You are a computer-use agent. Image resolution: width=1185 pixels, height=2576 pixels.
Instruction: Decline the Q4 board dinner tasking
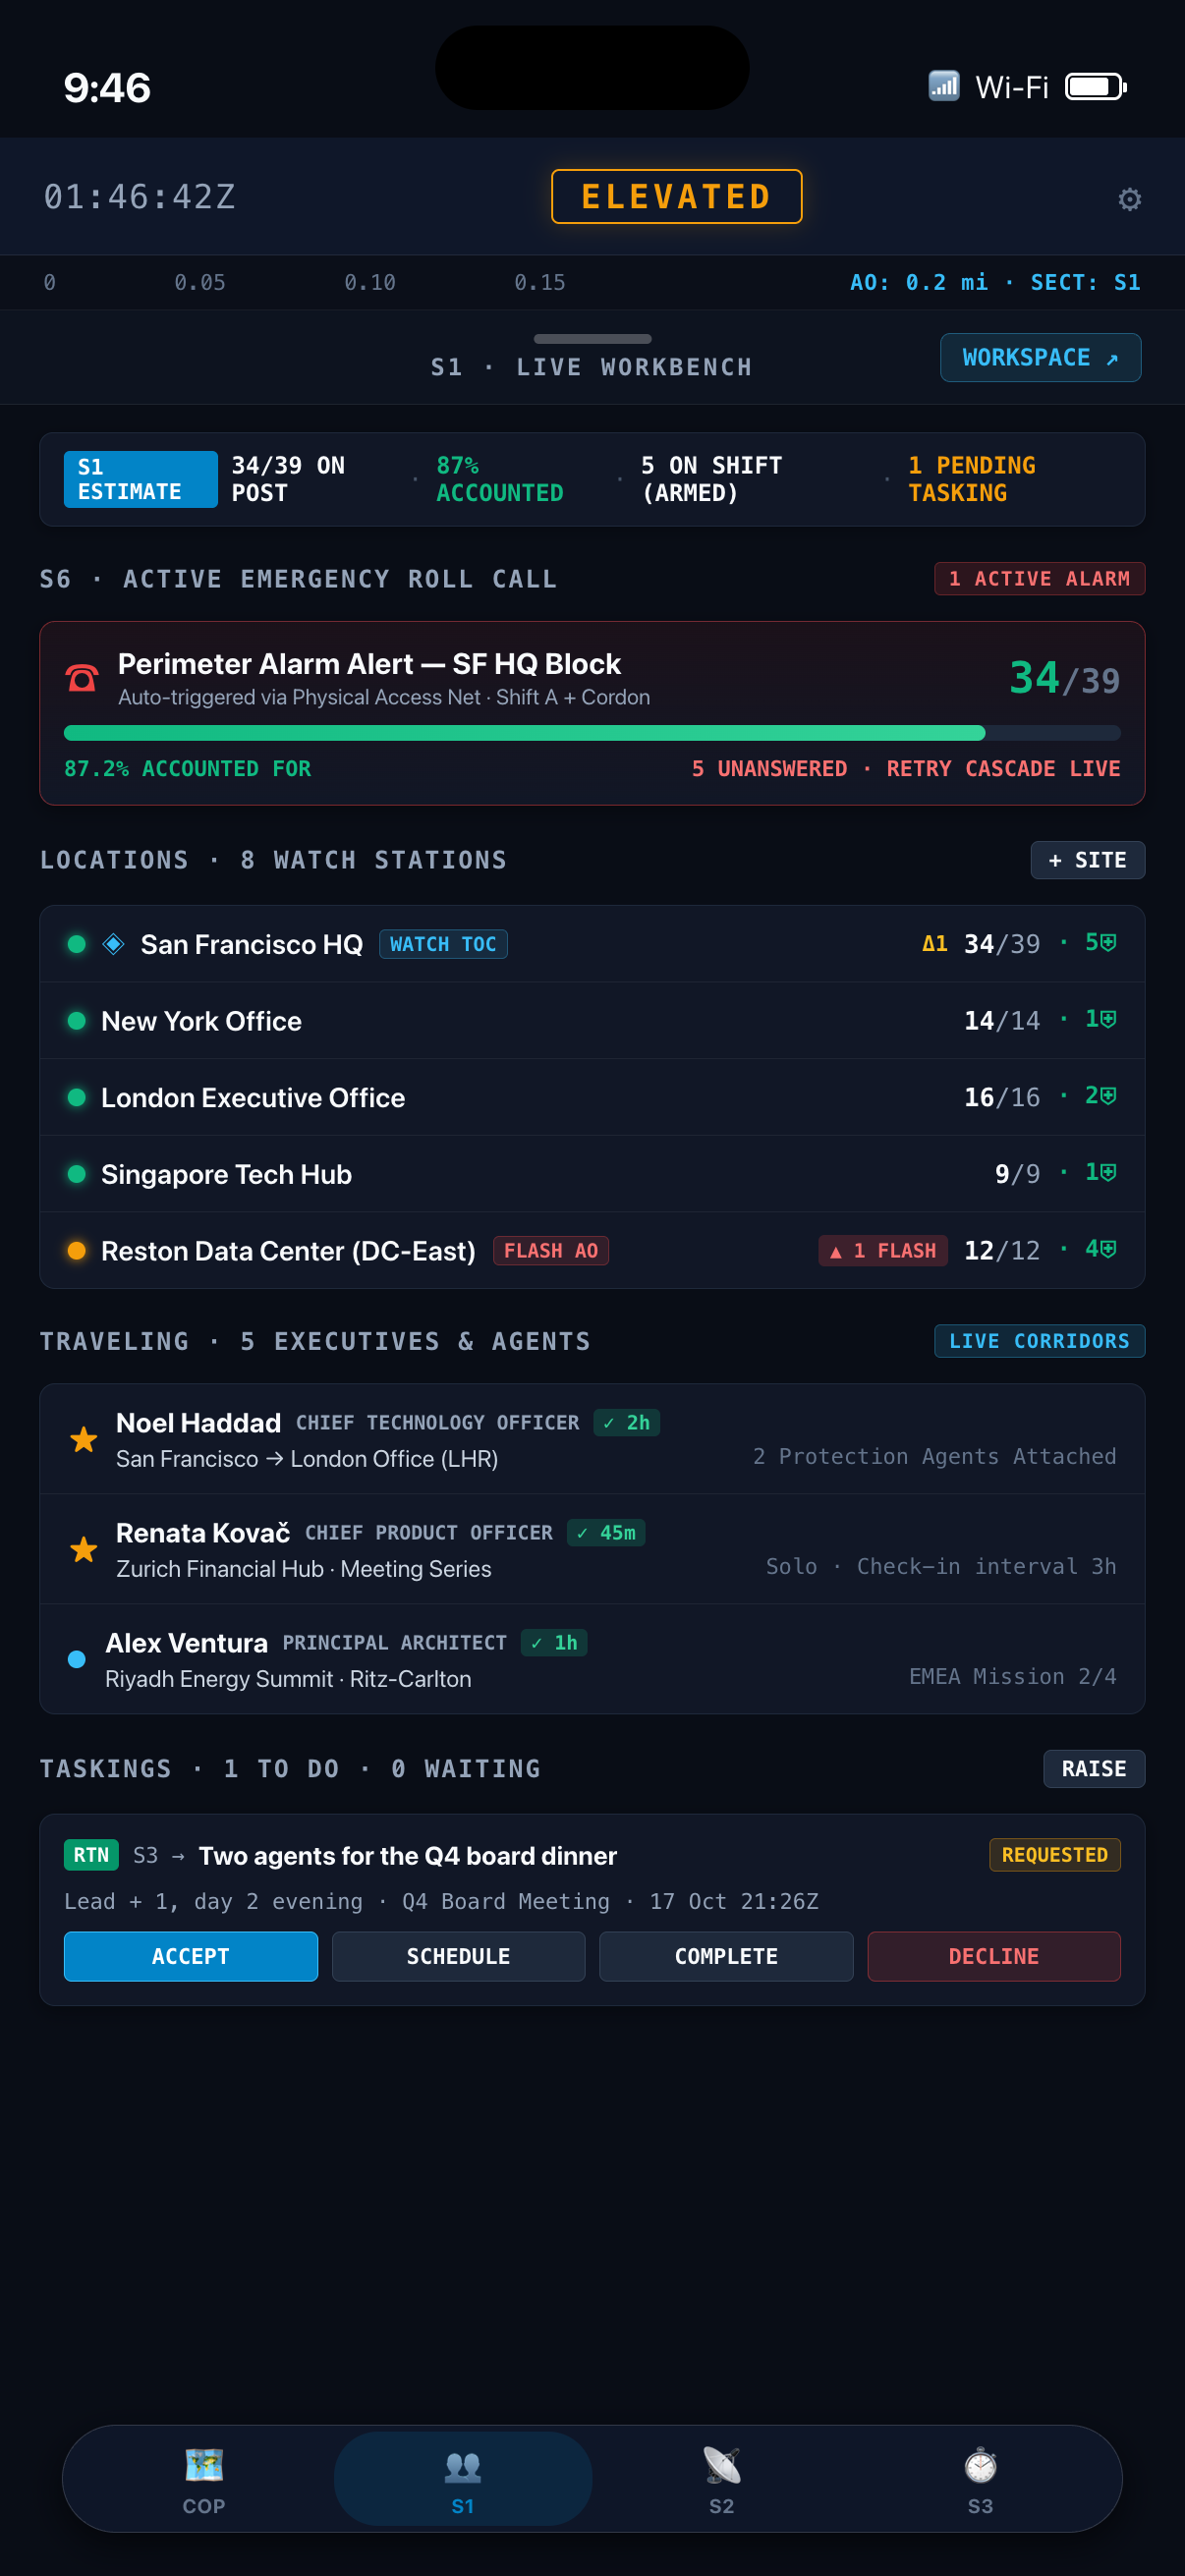point(993,1956)
